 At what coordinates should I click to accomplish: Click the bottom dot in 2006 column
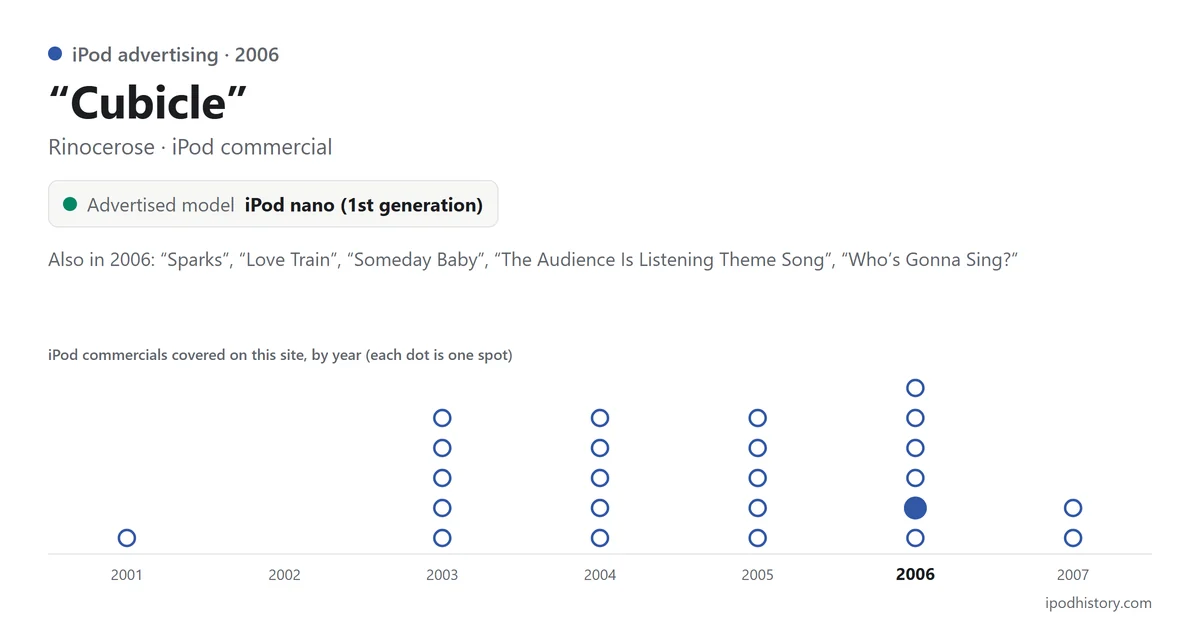tap(915, 538)
